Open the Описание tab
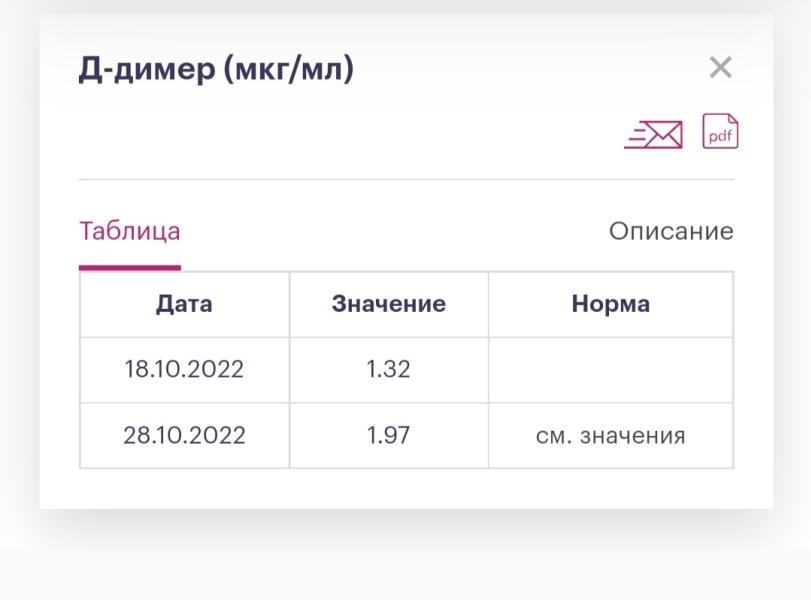This screenshot has width=811, height=600. 671,231
